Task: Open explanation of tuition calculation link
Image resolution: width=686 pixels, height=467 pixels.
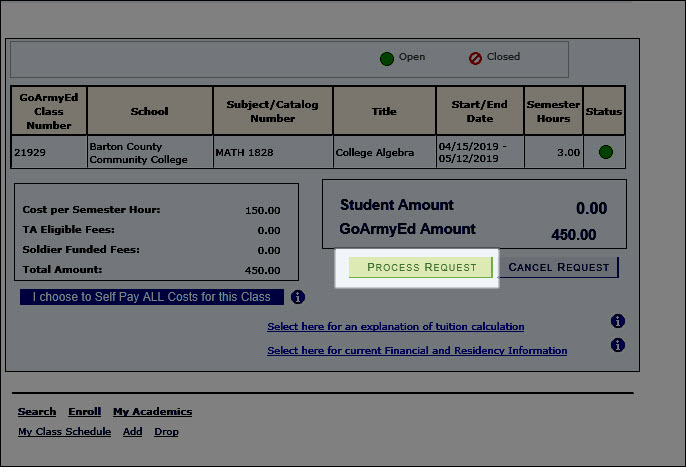Action: 396,327
